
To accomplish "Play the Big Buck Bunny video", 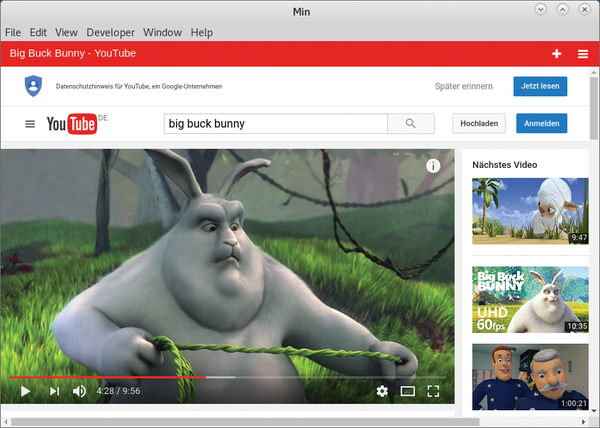I will coord(25,391).
